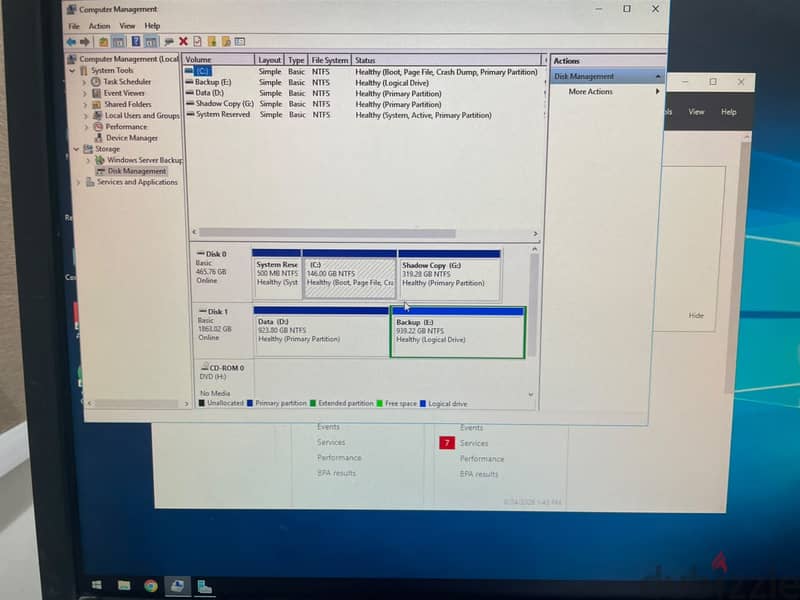Click the blue Back arrow in the toolbar
This screenshot has width=800, height=600.
71,42
